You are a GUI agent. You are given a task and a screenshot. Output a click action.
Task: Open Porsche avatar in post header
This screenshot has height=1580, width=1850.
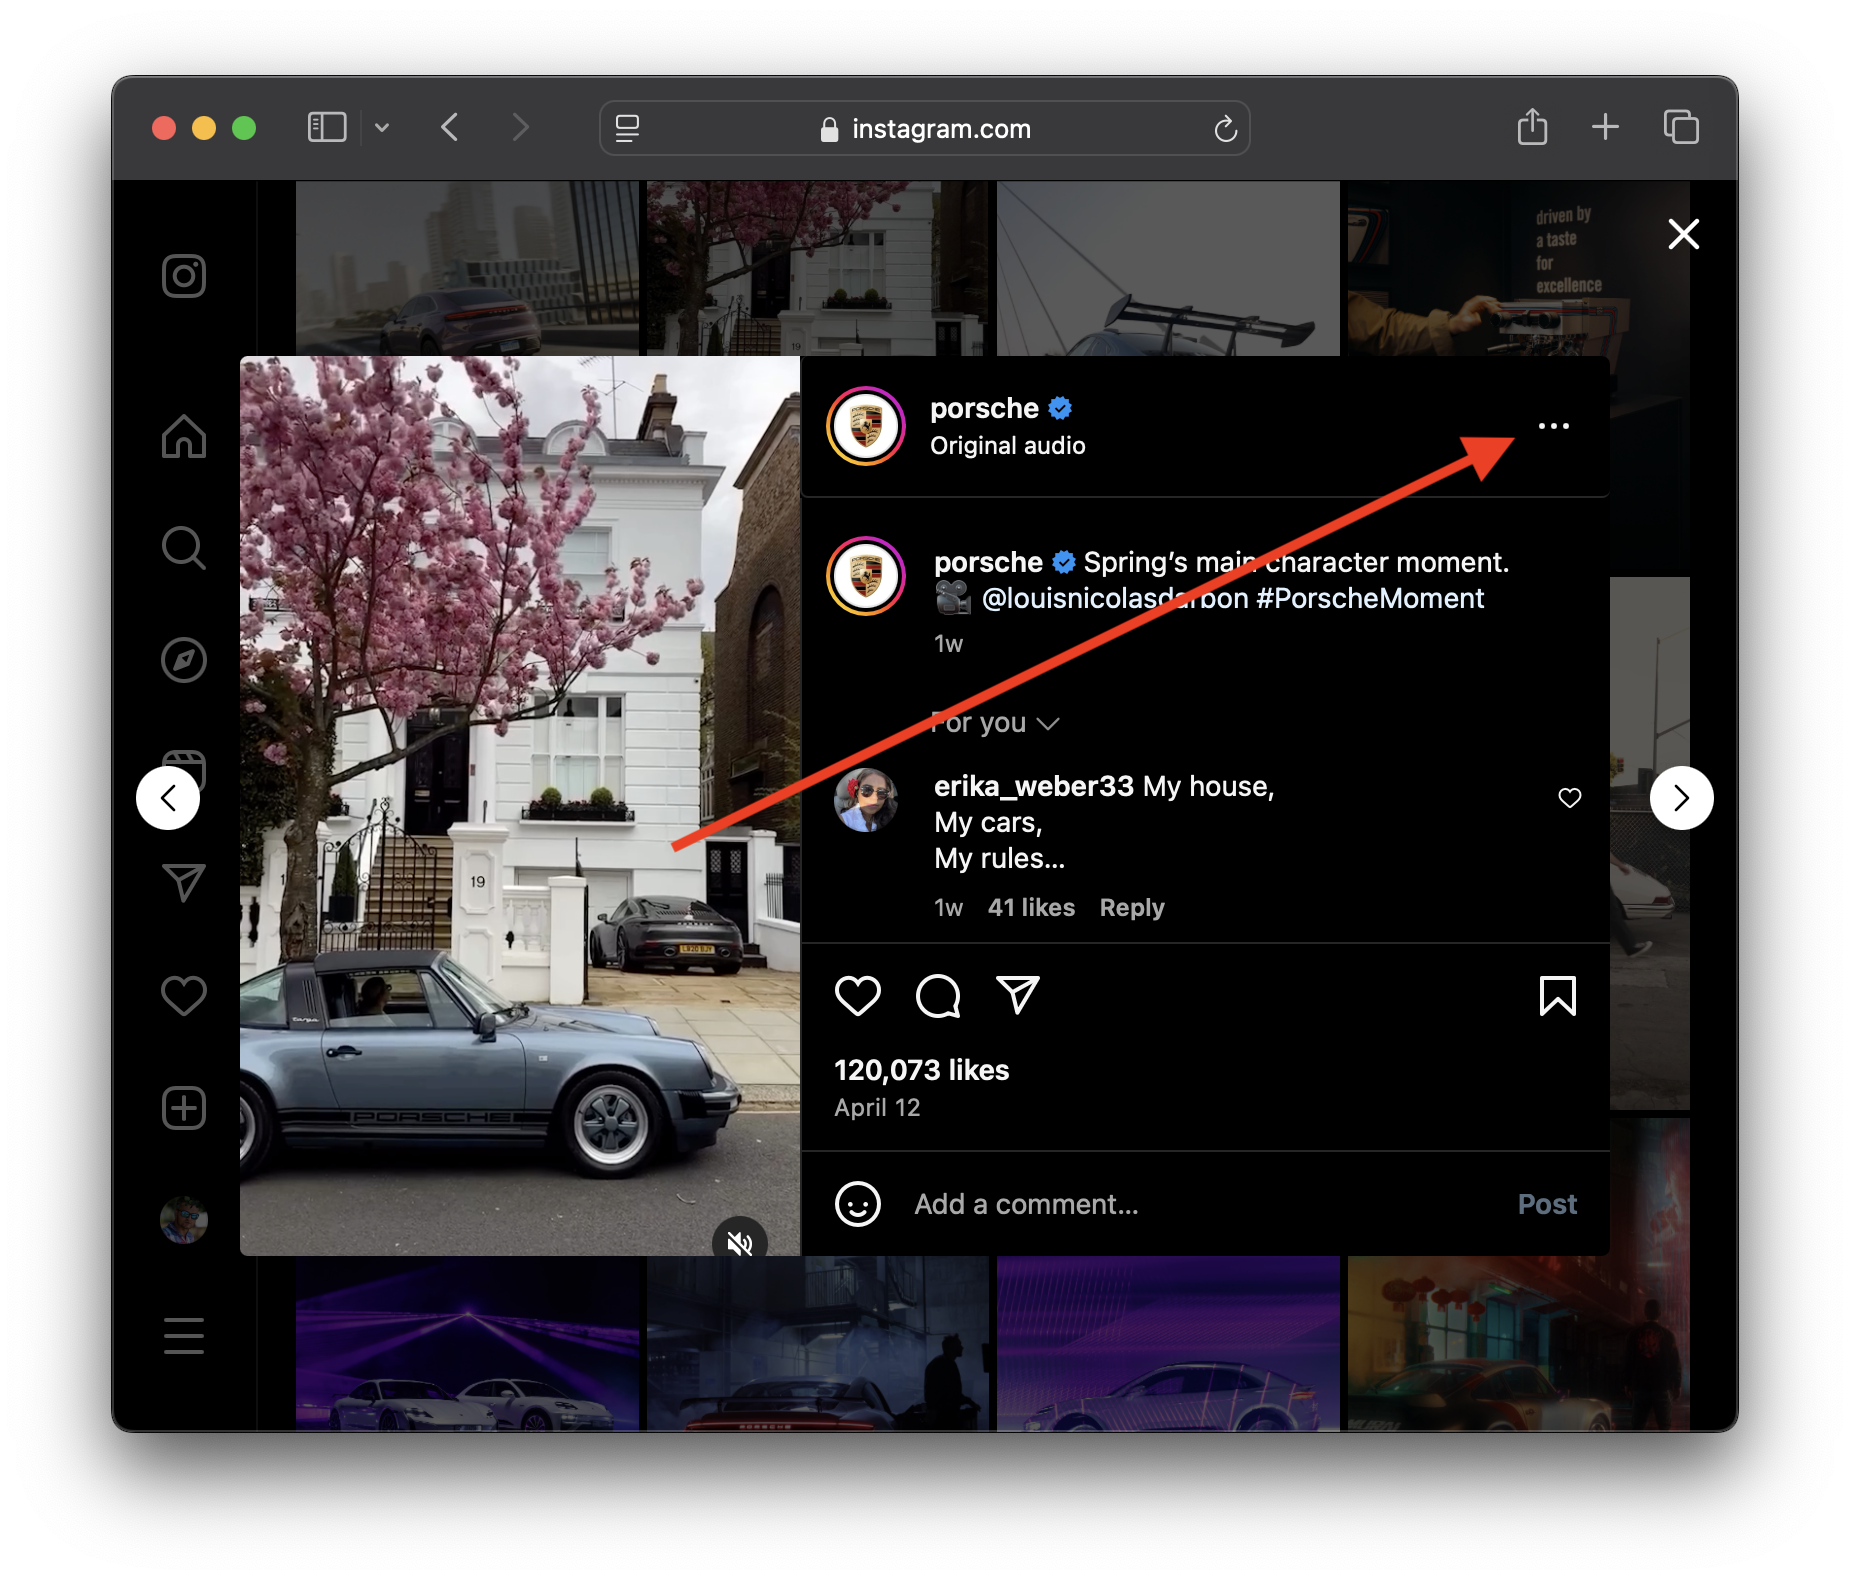click(866, 426)
